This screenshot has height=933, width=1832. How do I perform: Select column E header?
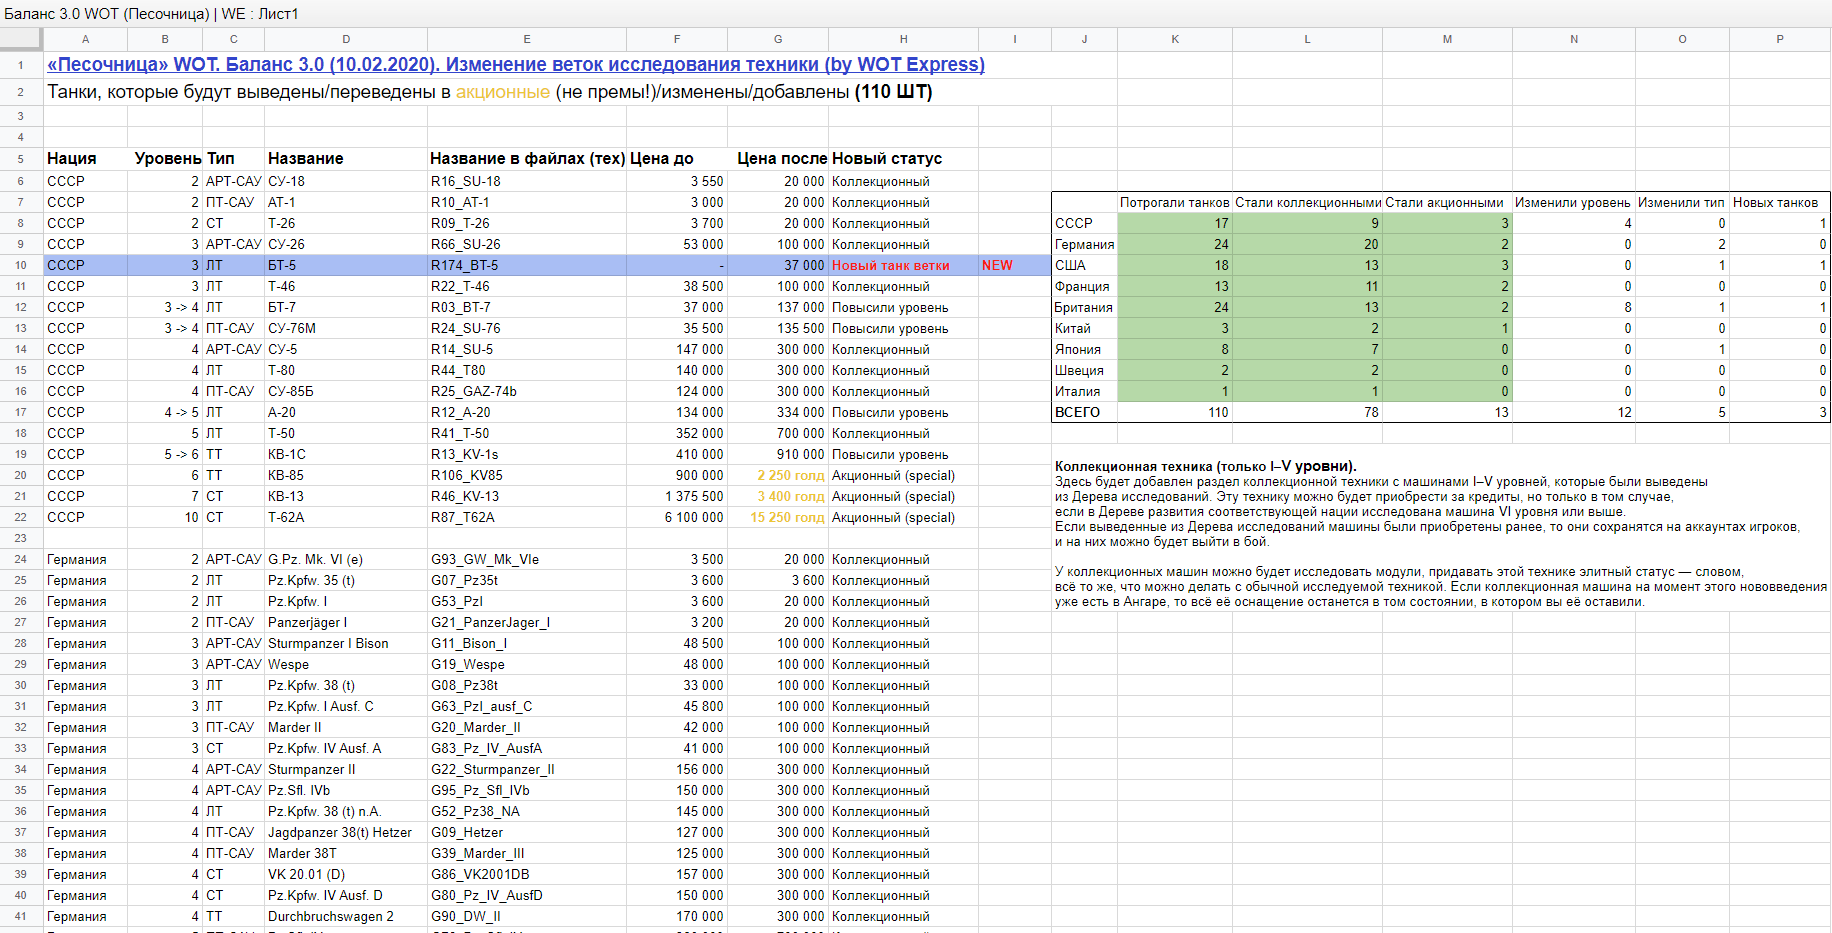click(x=527, y=39)
